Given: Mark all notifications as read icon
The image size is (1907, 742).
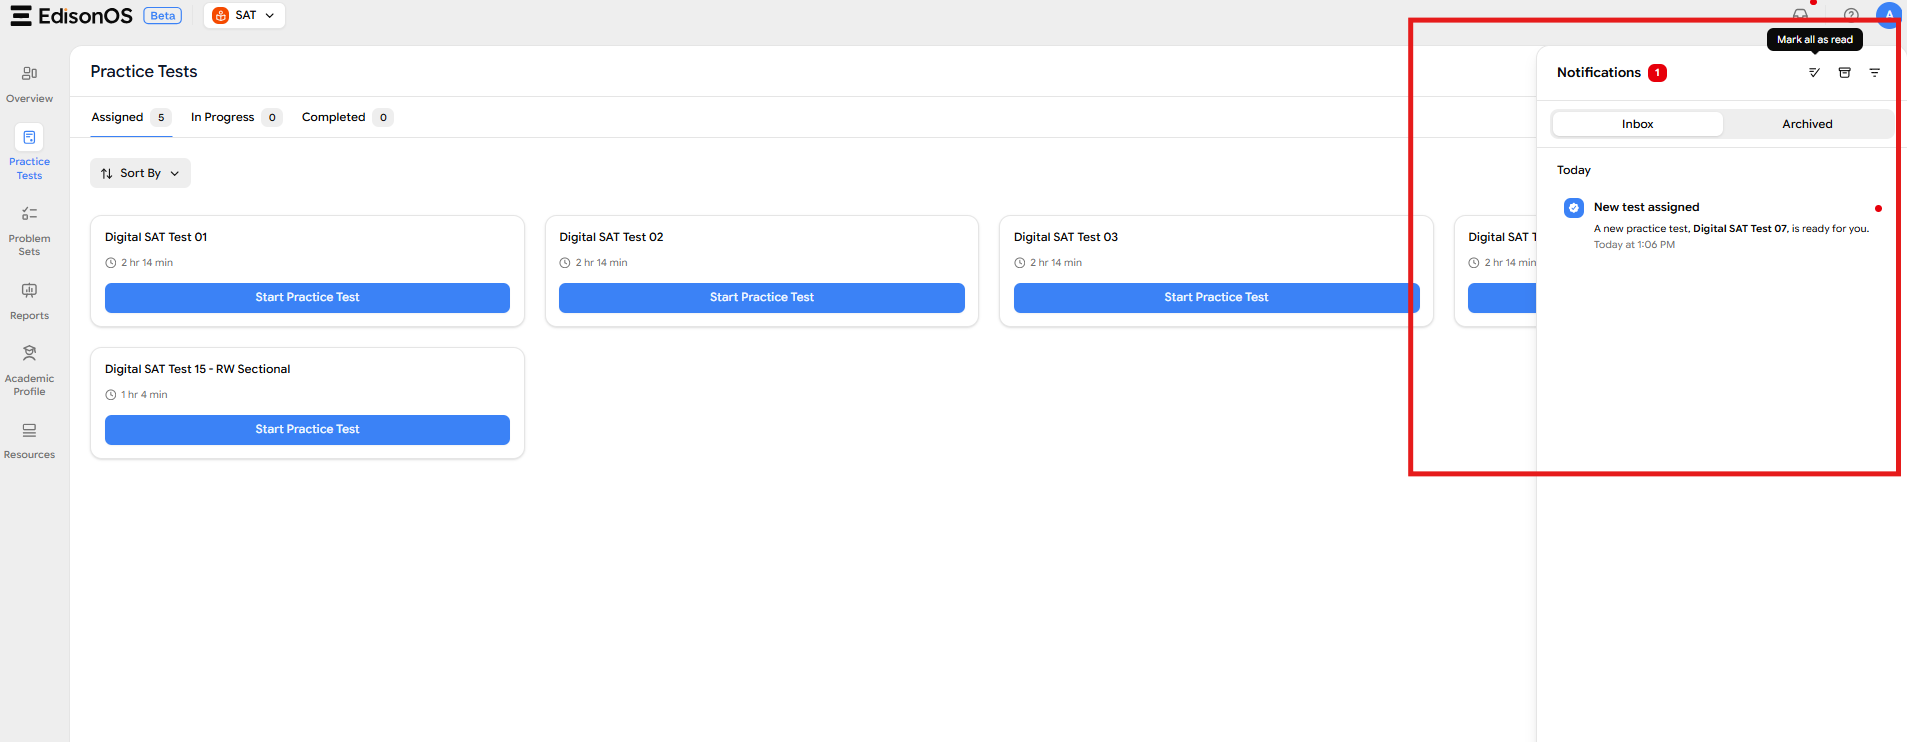Looking at the screenshot, I should pyautogui.click(x=1814, y=73).
